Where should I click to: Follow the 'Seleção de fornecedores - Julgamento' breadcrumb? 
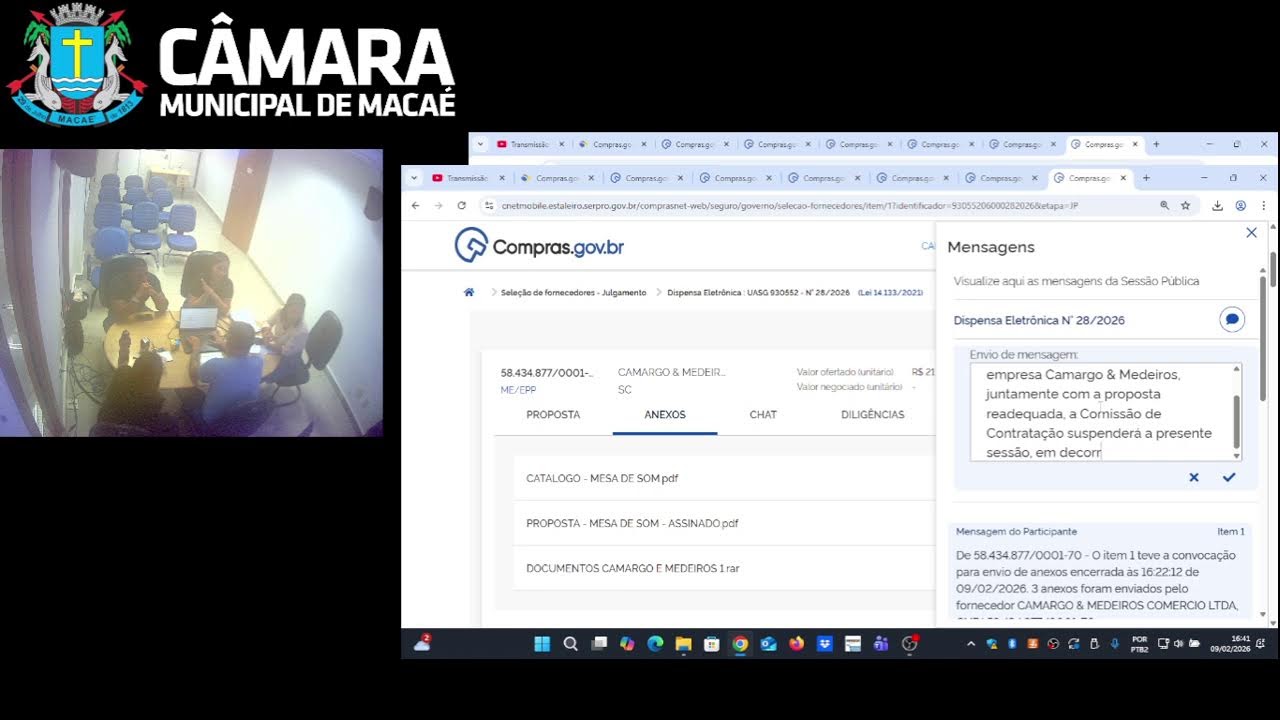(x=573, y=293)
